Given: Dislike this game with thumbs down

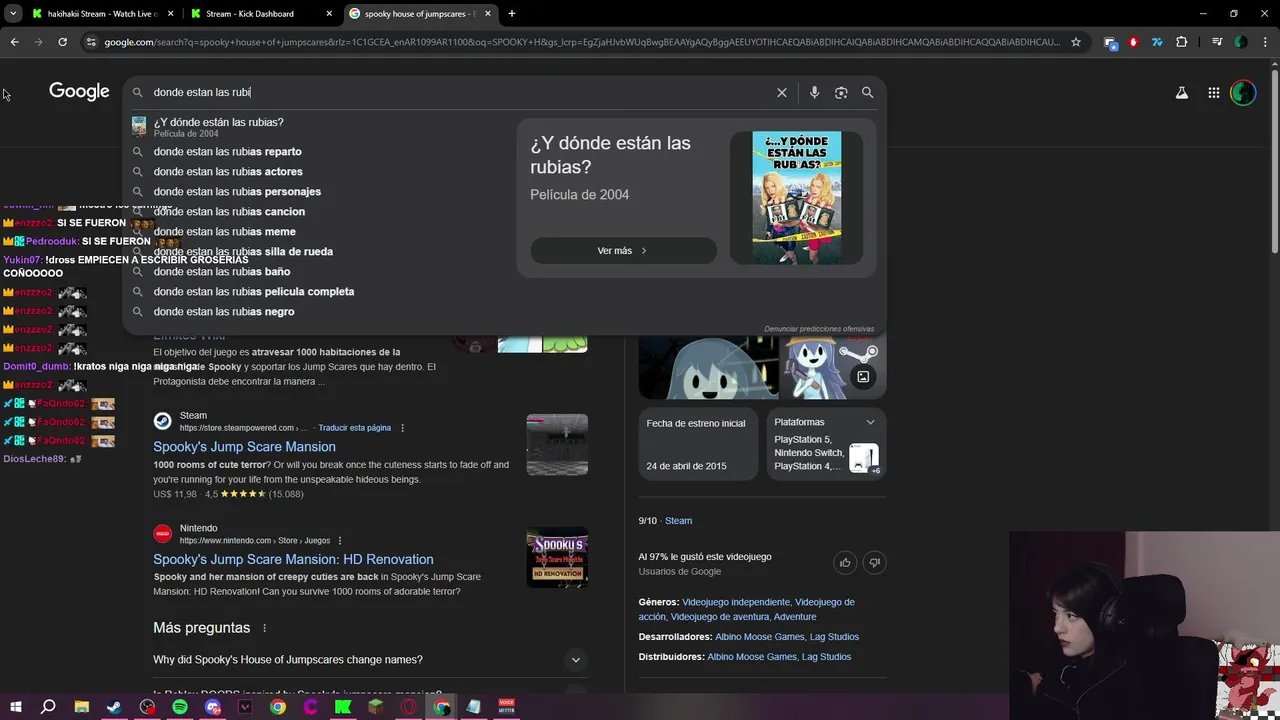Looking at the screenshot, I should click(x=874, y=563).
